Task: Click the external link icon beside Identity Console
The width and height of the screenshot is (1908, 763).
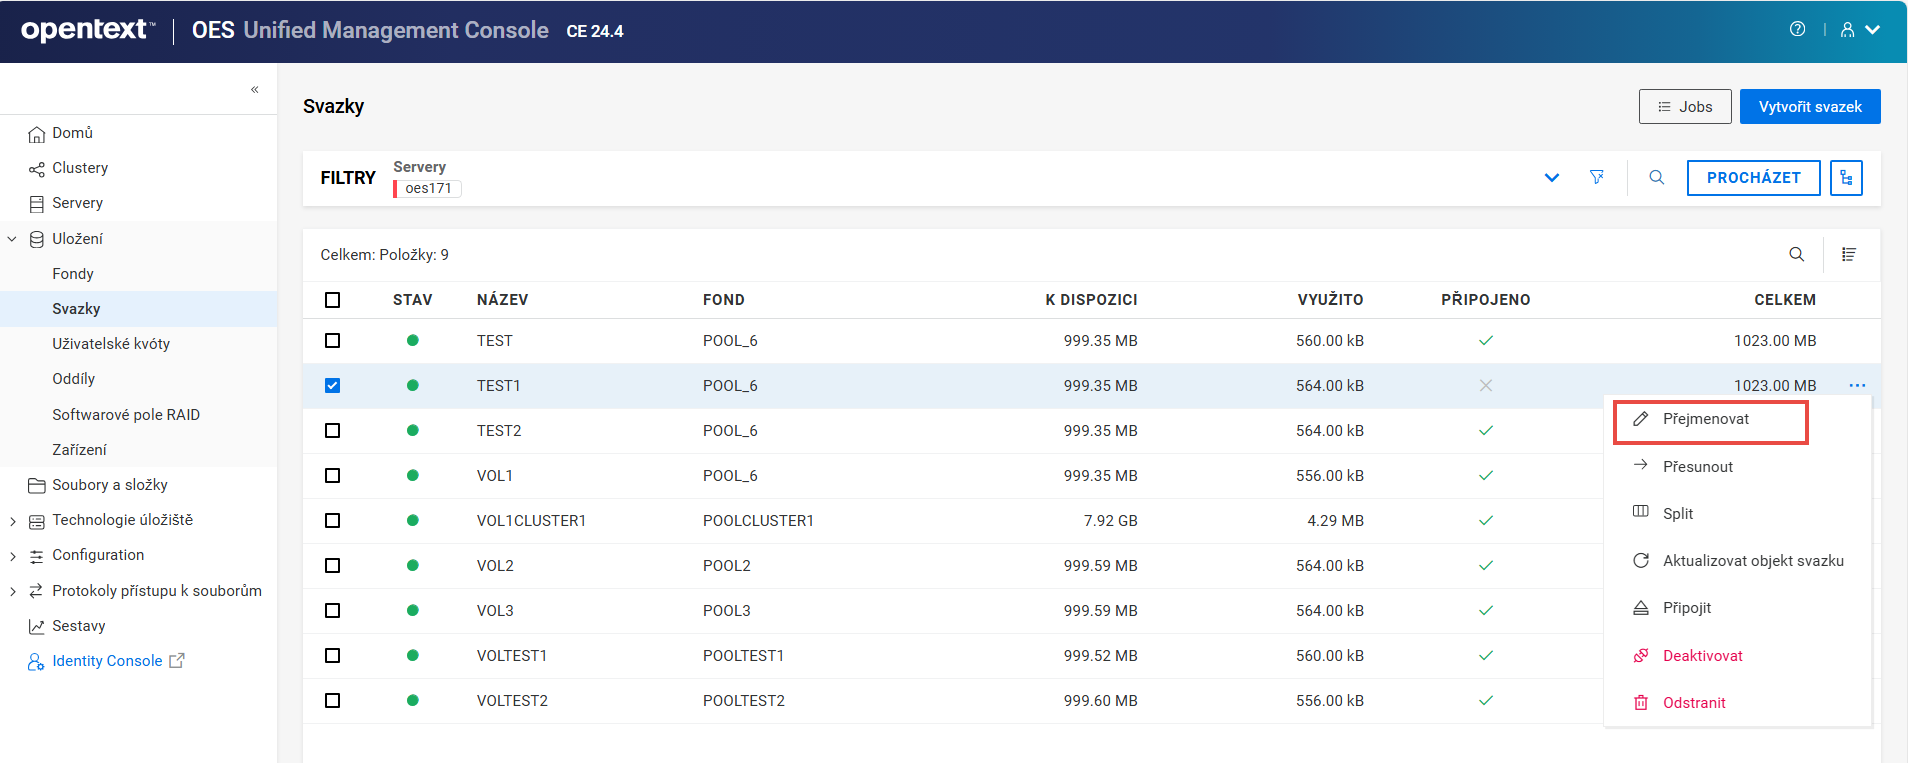Action: point(177,660)
